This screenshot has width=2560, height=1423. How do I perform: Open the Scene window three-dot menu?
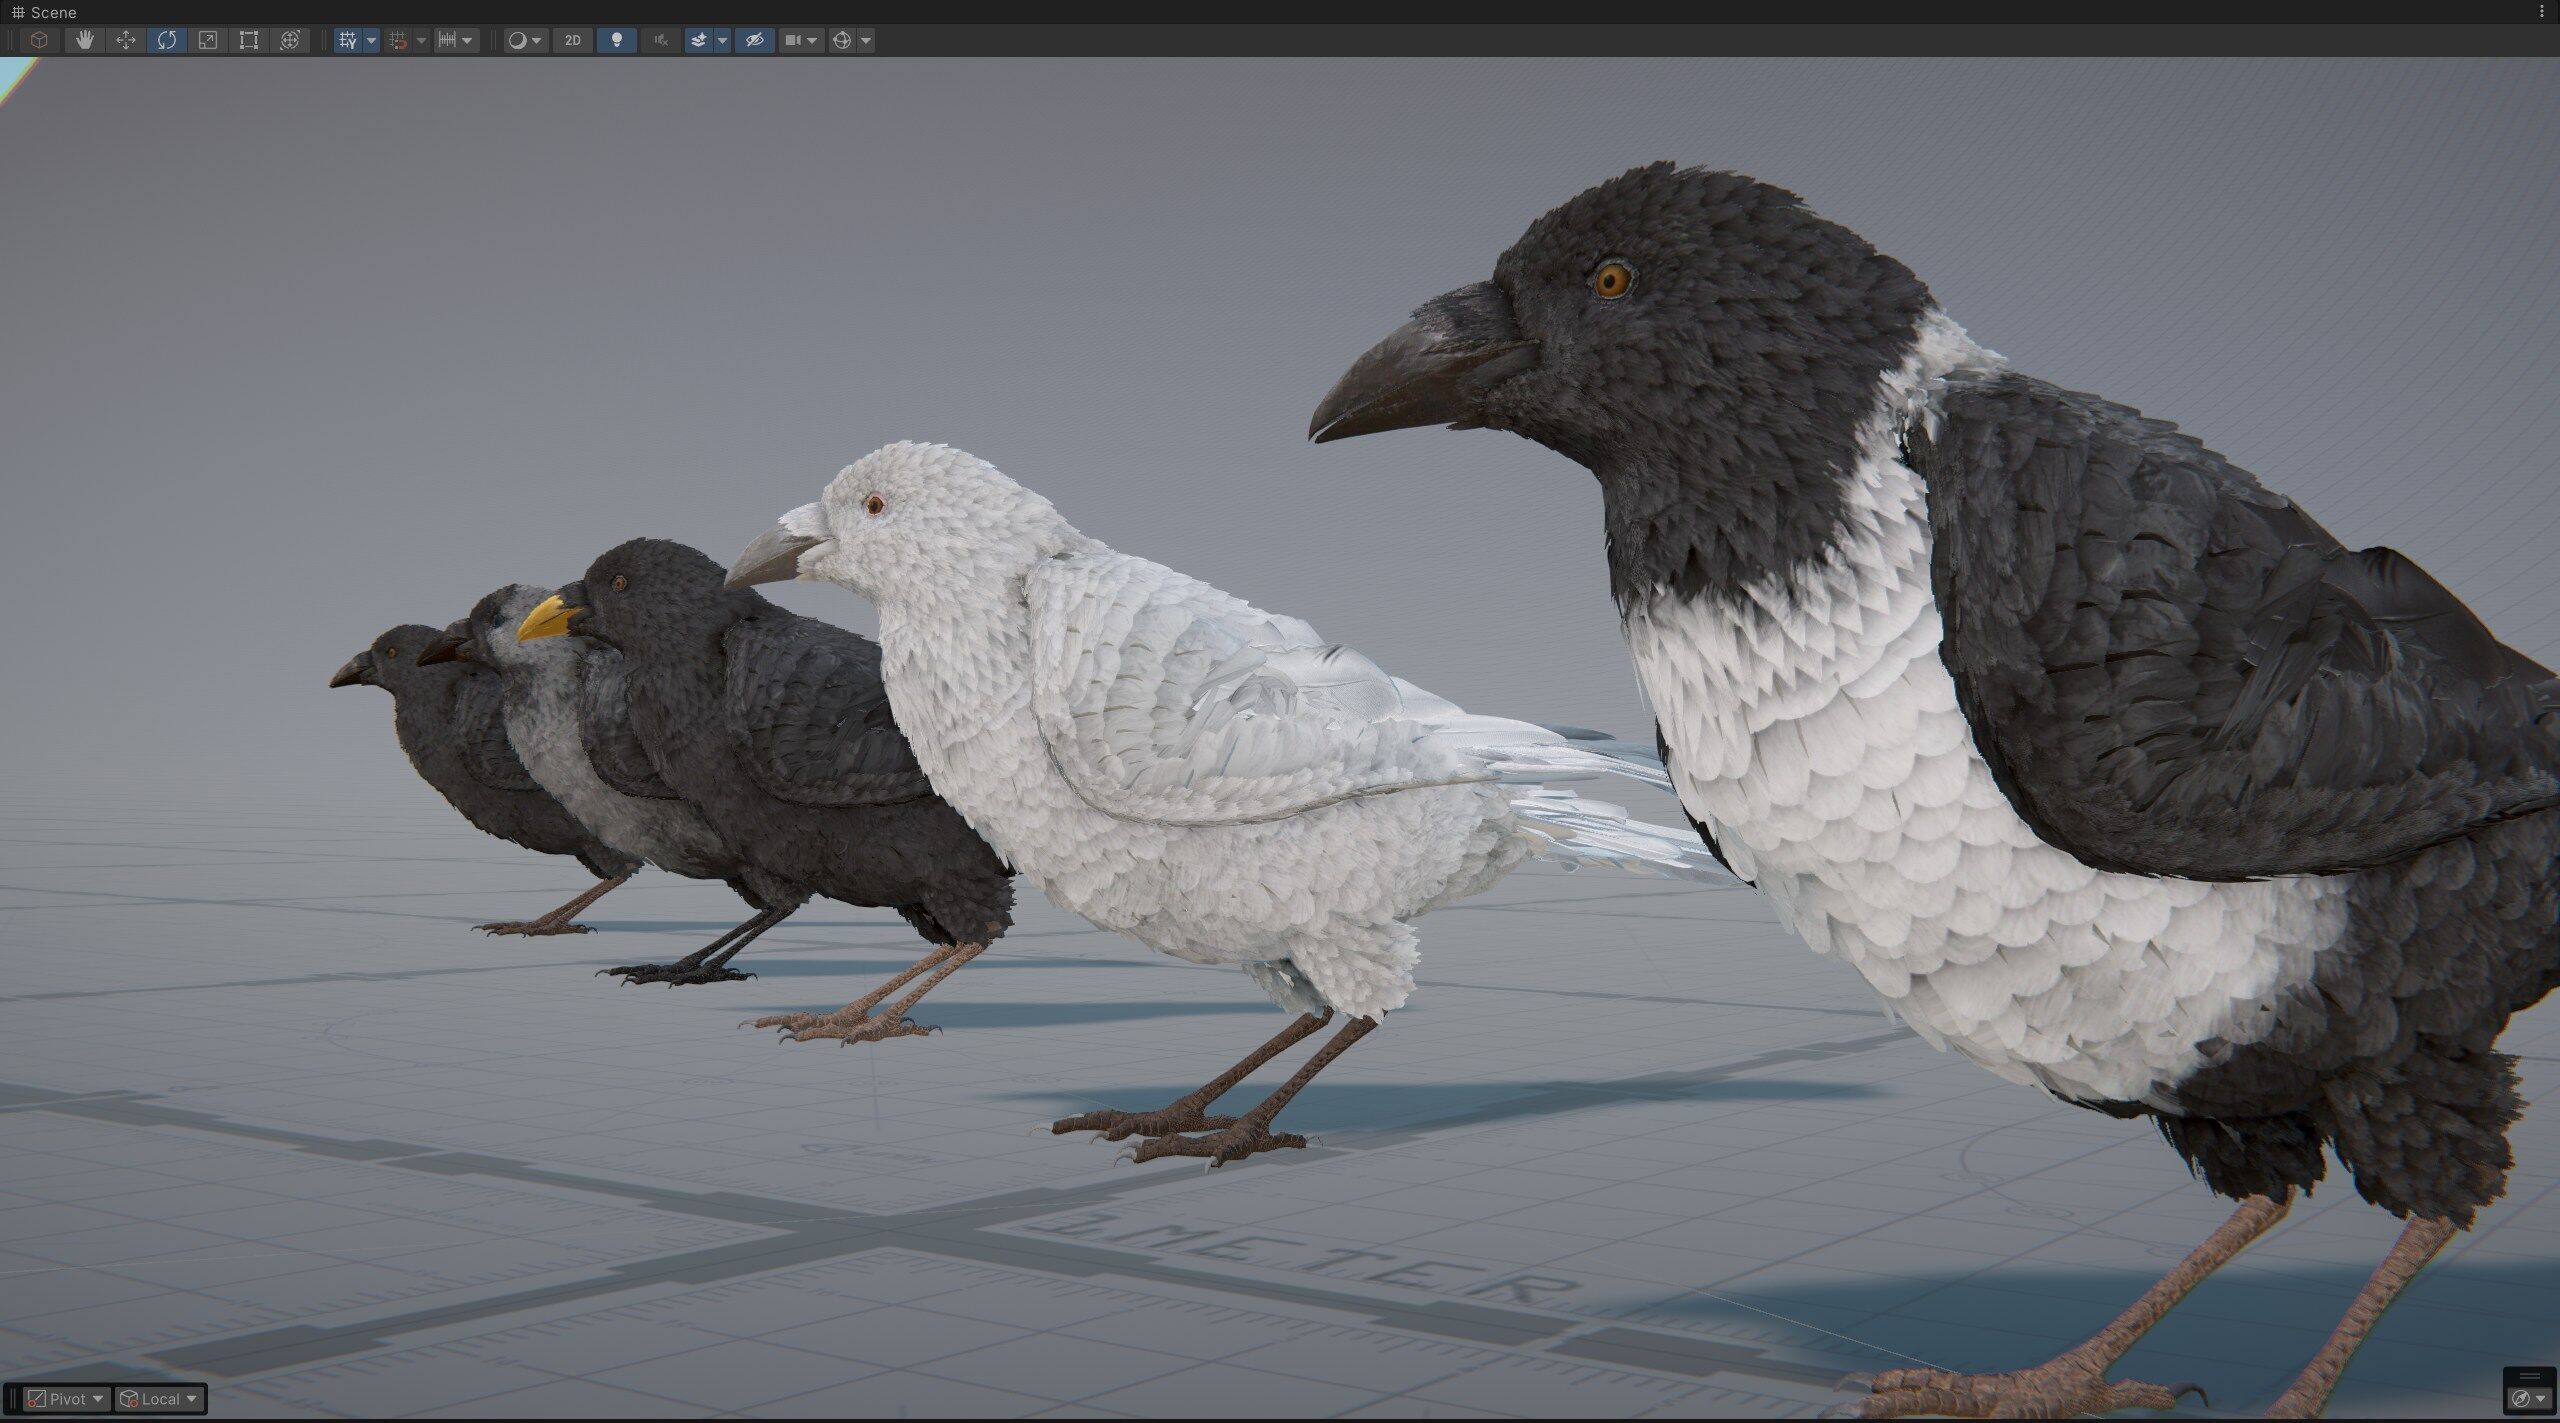point(2543,12)
